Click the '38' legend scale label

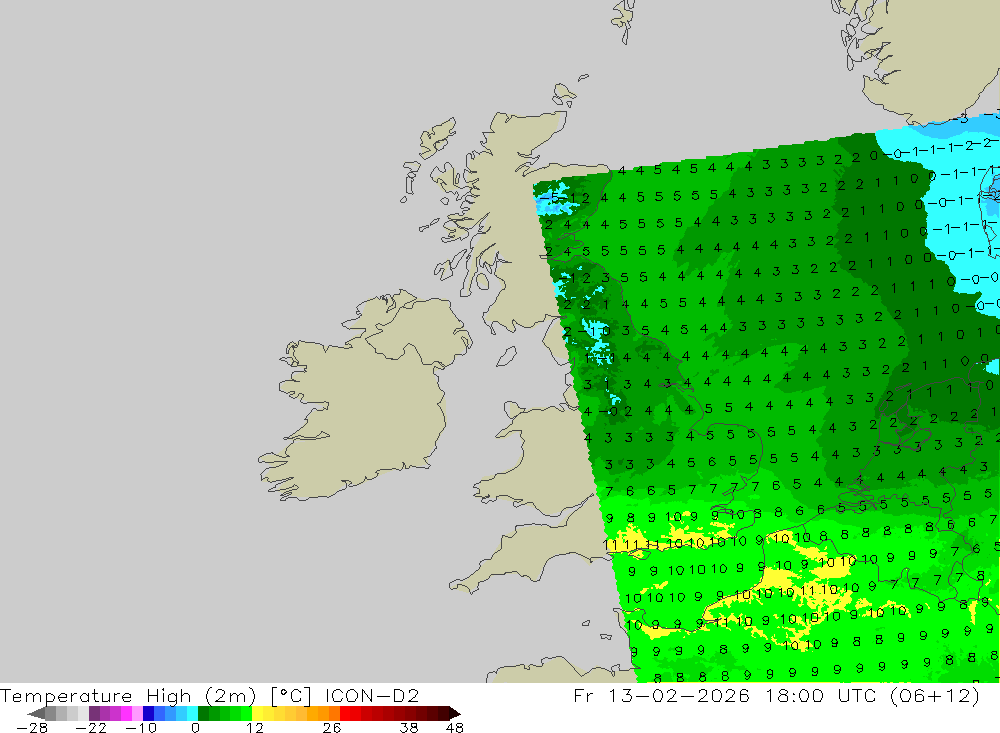(x=409, y=727)
